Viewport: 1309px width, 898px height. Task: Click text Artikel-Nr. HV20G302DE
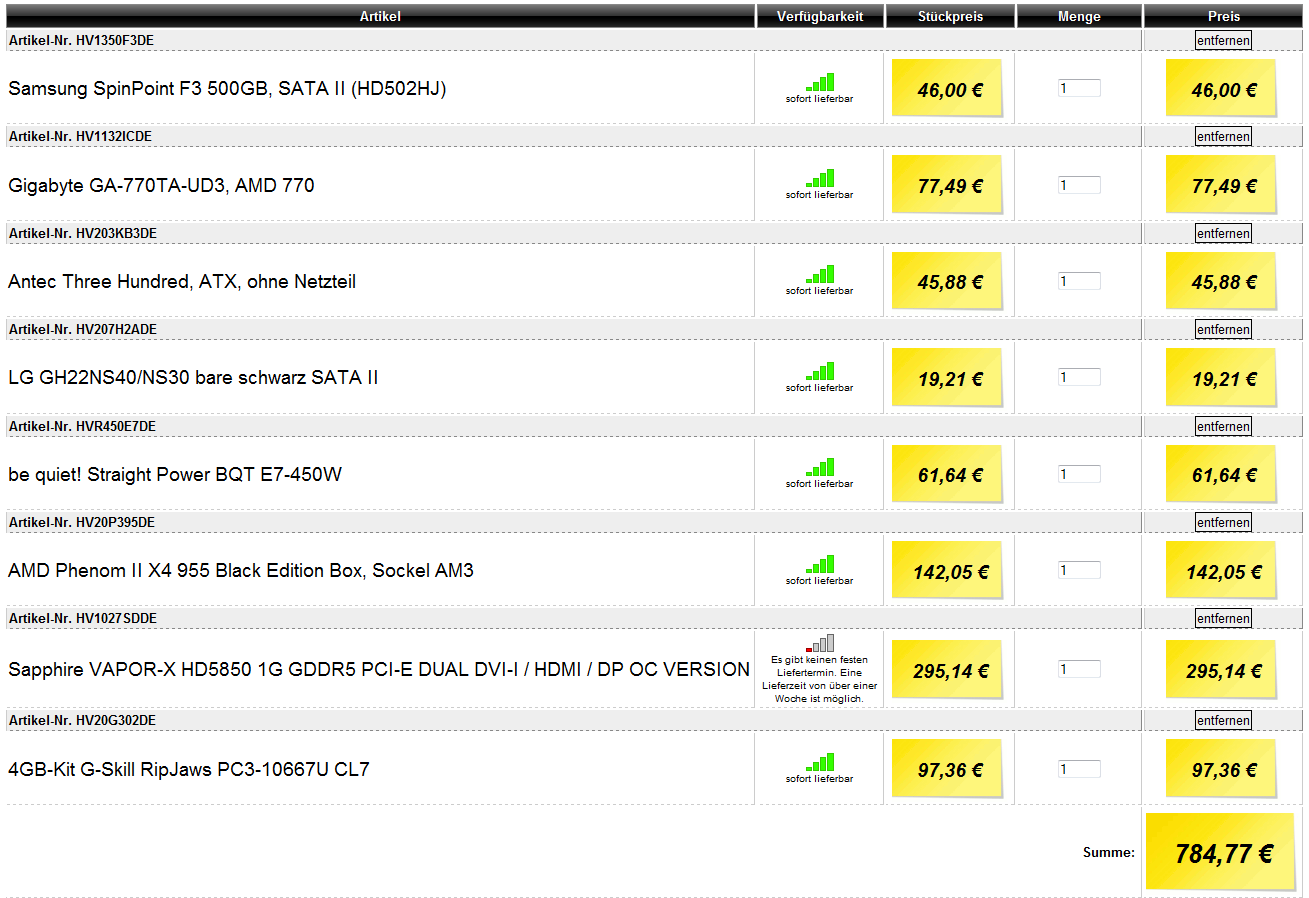82,720
